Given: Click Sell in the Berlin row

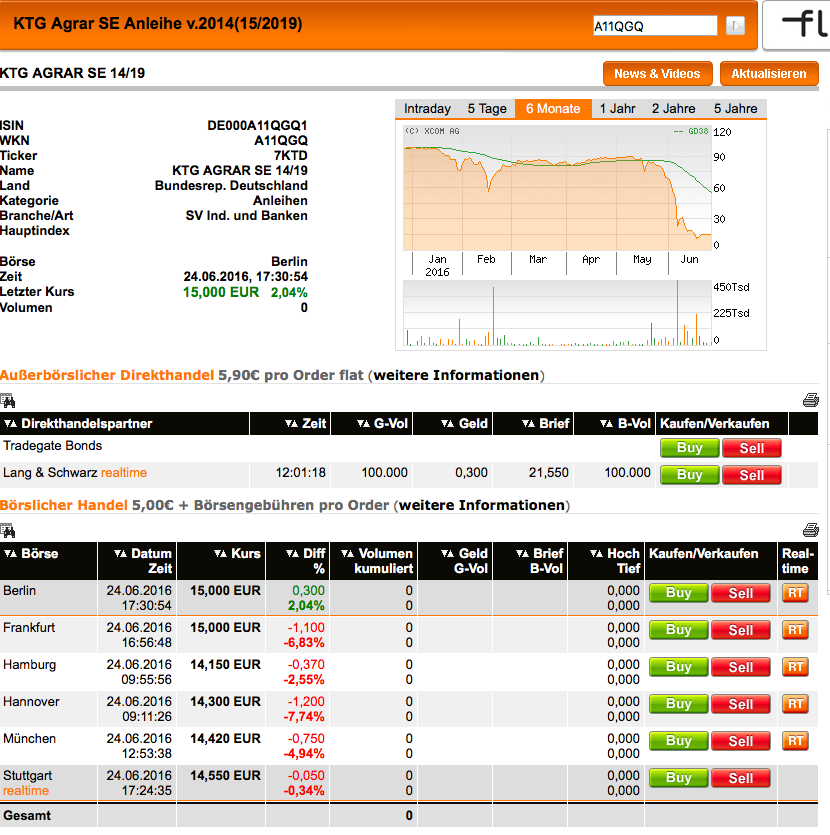Looking at the screenshot, I should [x=741, y=593].
